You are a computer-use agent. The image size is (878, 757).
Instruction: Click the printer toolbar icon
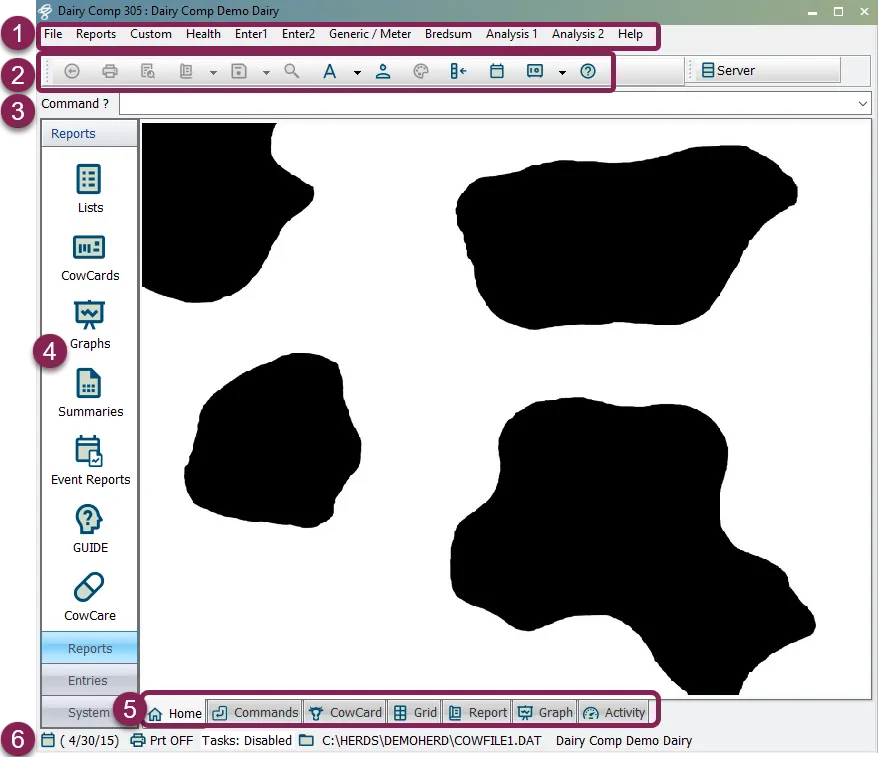coord(110,71)
